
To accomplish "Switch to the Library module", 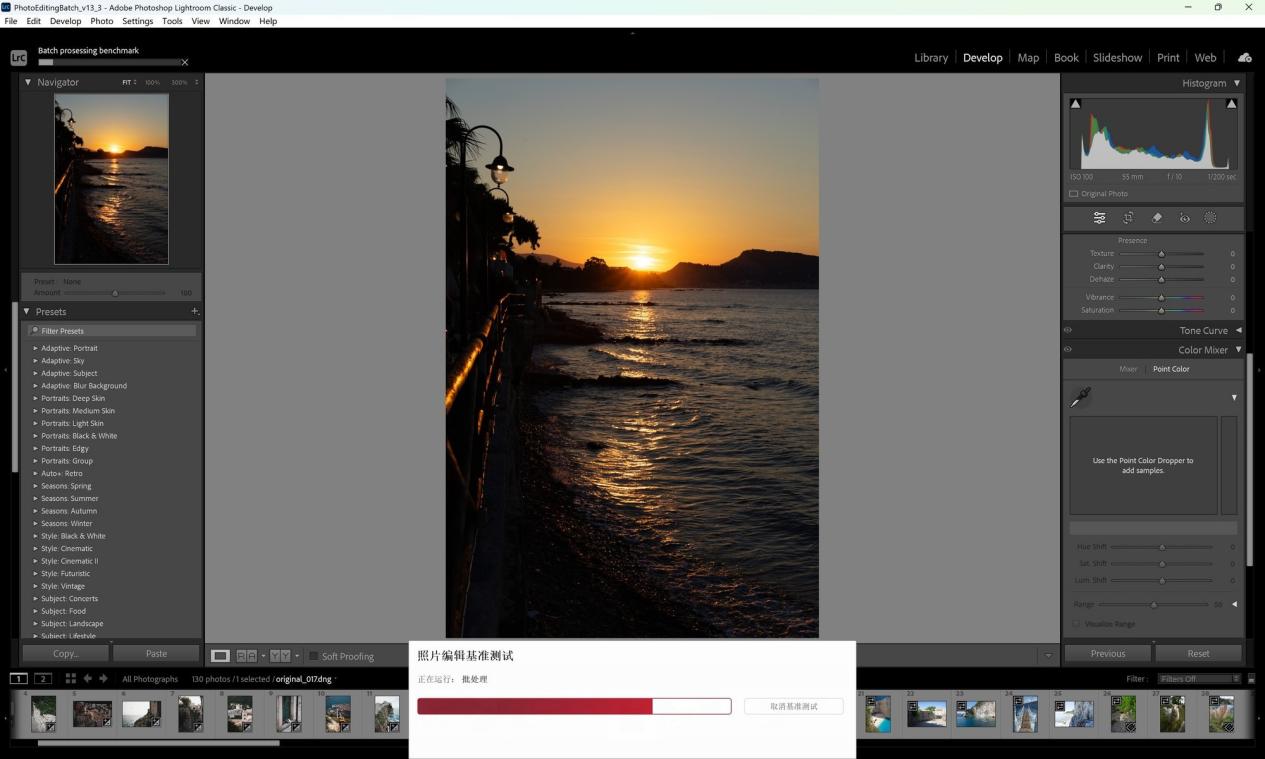I will pyautogui.click(x=930, y=58).
